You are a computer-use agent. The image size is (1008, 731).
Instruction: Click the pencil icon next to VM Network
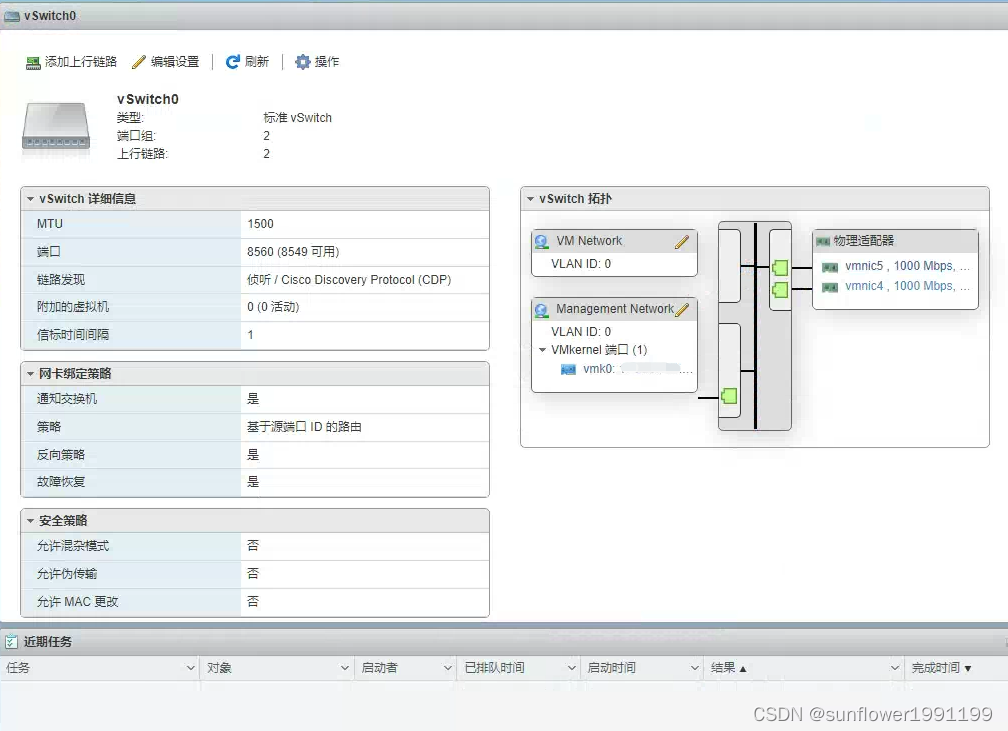point(681,240)
